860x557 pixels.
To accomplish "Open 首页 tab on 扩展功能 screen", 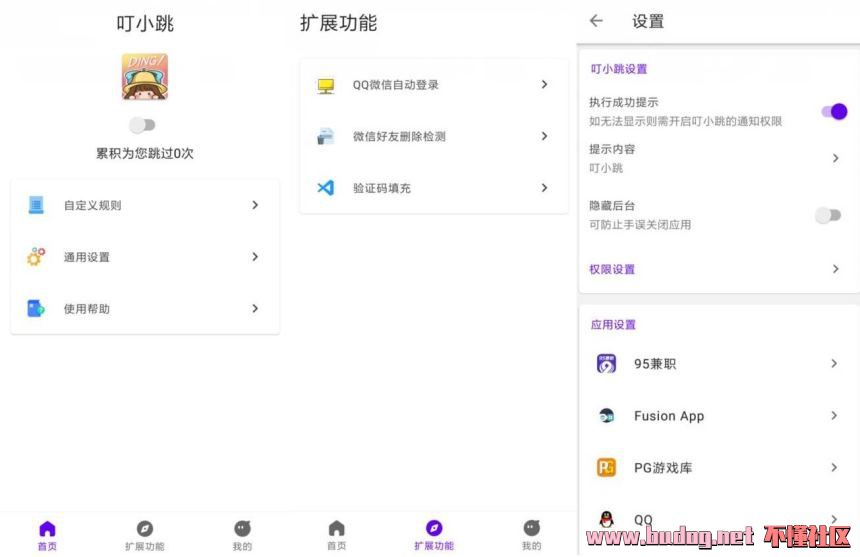I will [x=336, y=536].
